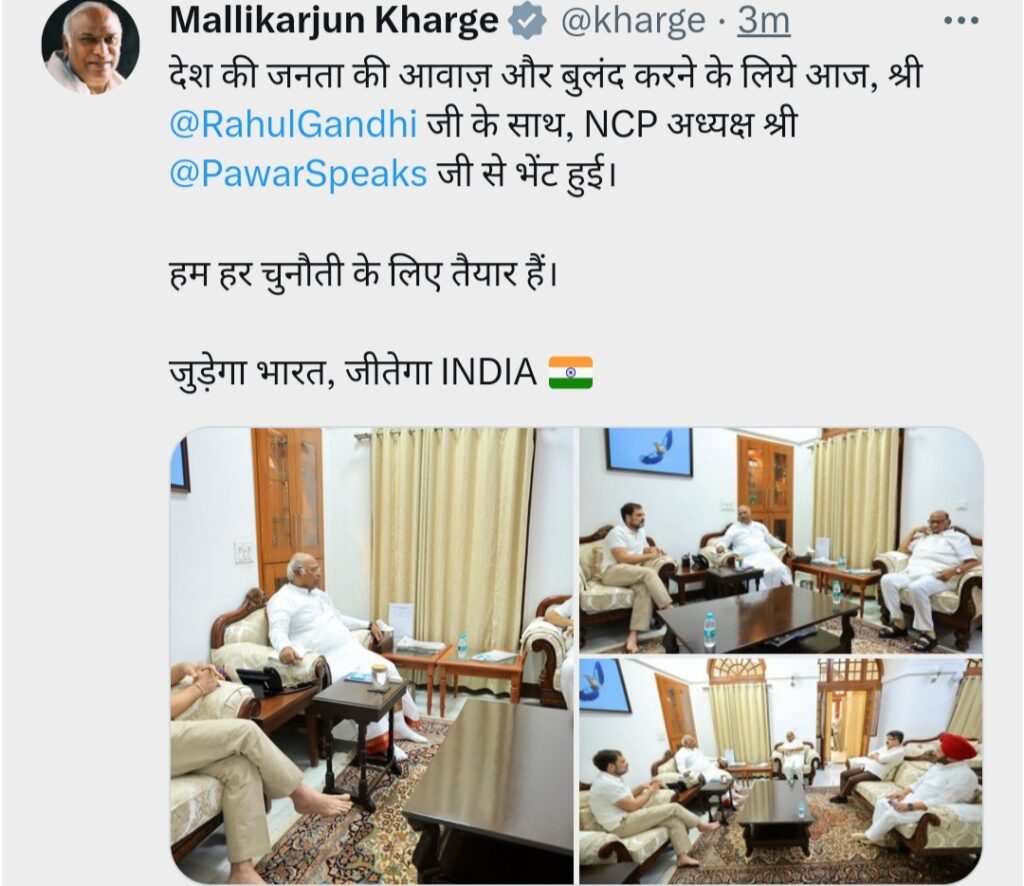Click the Indian flag emoji
1024x886 pixels.
[x=571, y=373]
